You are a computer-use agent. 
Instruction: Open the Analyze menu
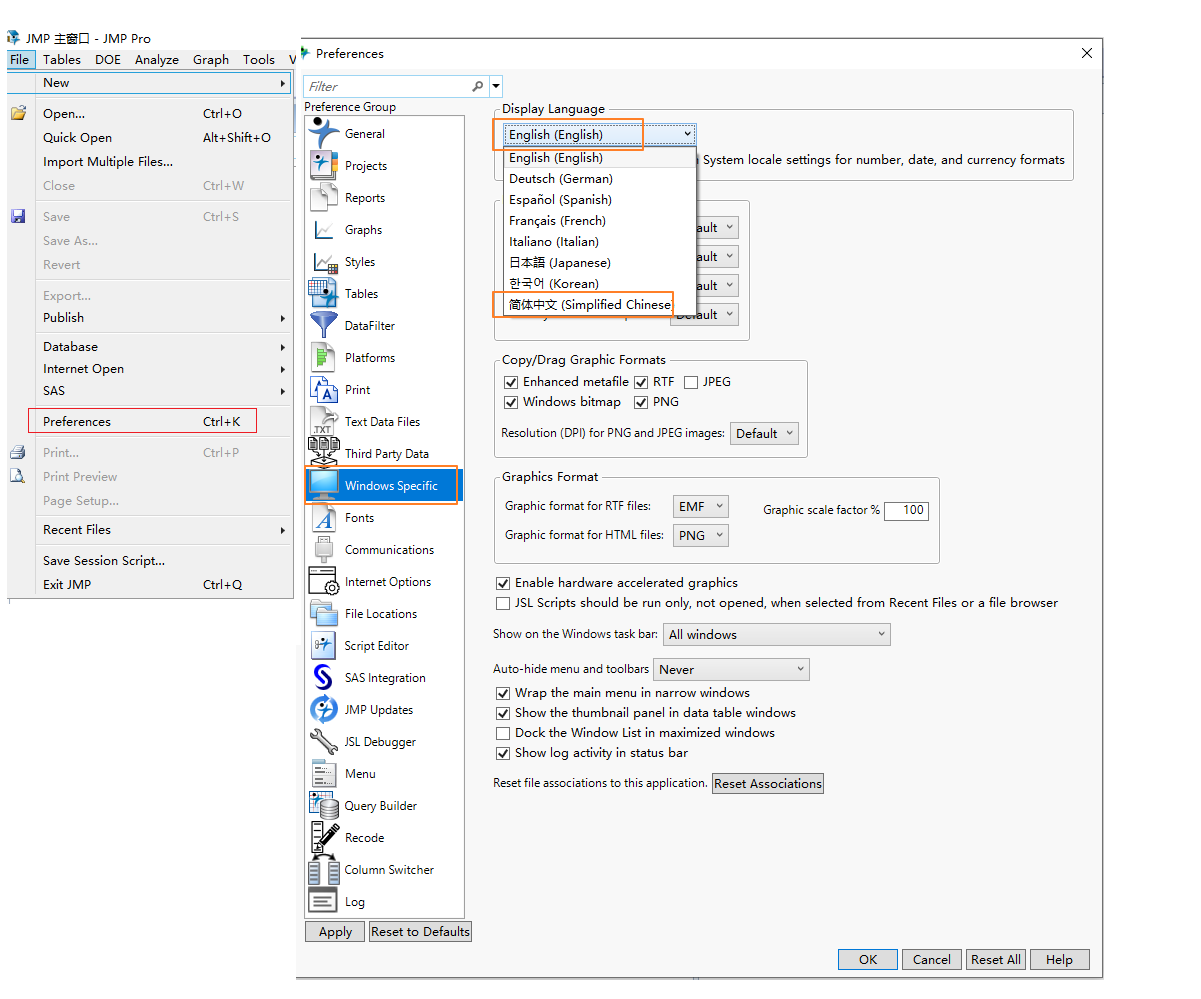157,60
